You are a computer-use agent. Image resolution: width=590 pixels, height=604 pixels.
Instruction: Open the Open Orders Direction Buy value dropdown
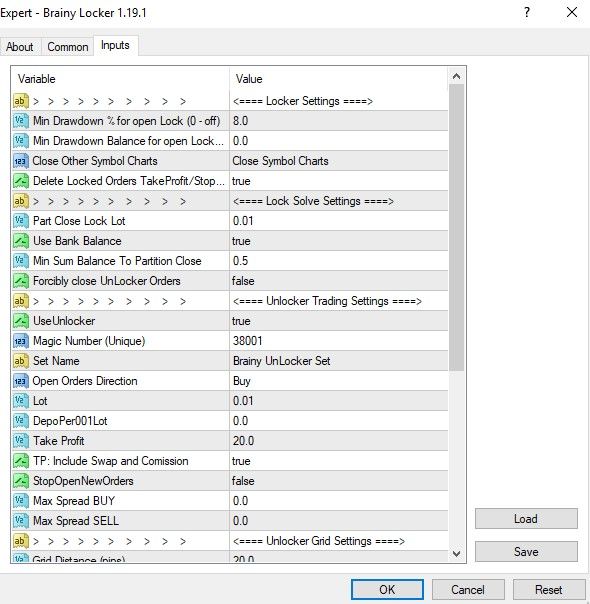339,381
